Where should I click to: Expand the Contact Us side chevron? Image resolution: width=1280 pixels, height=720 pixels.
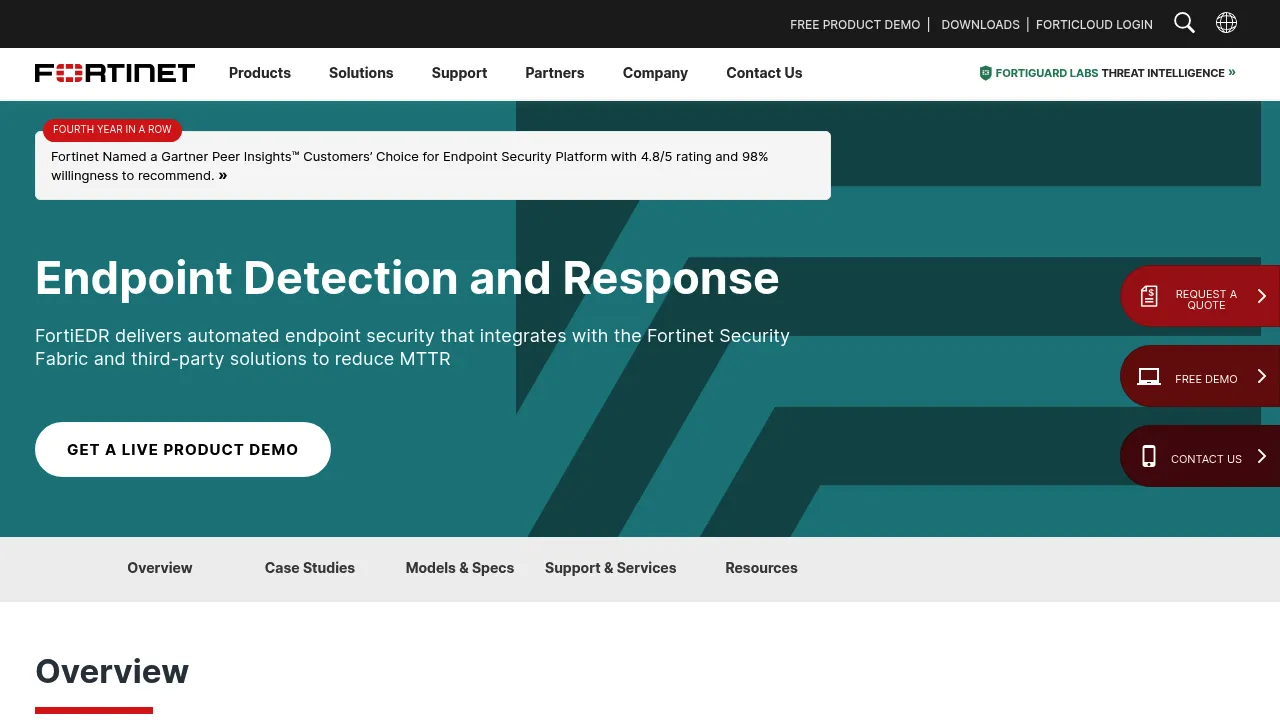click(1262, 456)
